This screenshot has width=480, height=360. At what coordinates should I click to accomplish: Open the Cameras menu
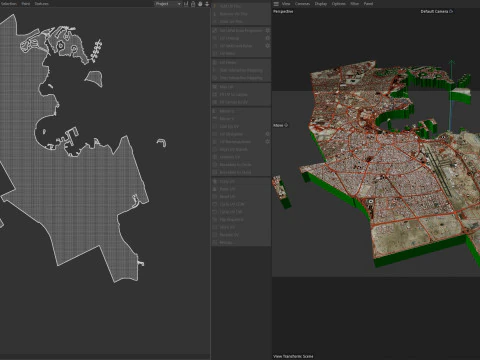coord(302,4)
